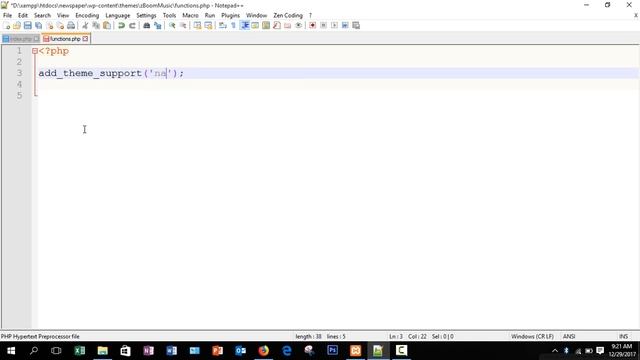Screen dimensions: 640x360
Task: Open the View menu
Action: 63,16
